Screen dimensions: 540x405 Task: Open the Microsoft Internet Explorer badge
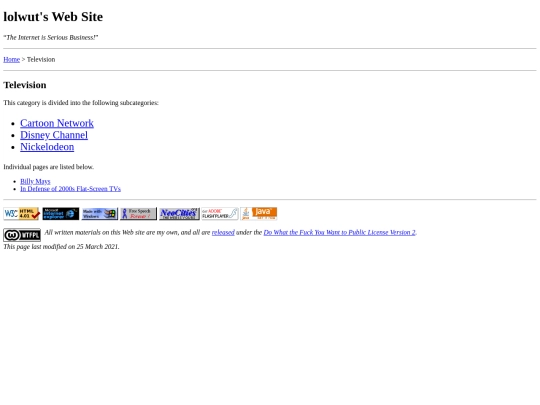click(61, 214)
